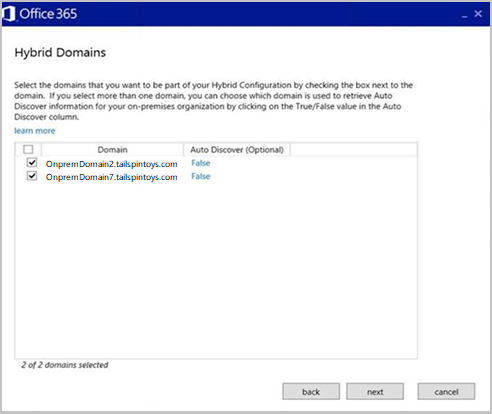Viewport: 492px width, 414px height.
Task: Sort by the Domain column header
Action: [x=112, y=150]
